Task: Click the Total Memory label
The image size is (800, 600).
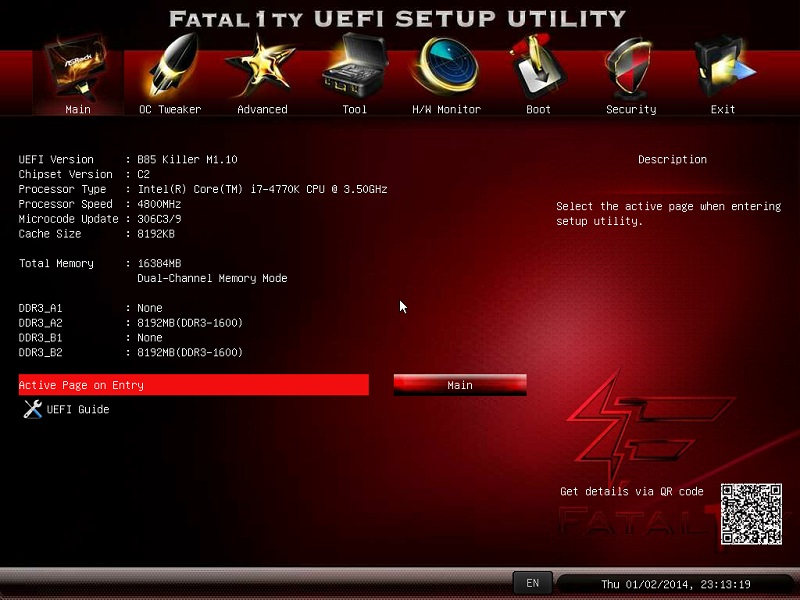Action: coord(56,263)
